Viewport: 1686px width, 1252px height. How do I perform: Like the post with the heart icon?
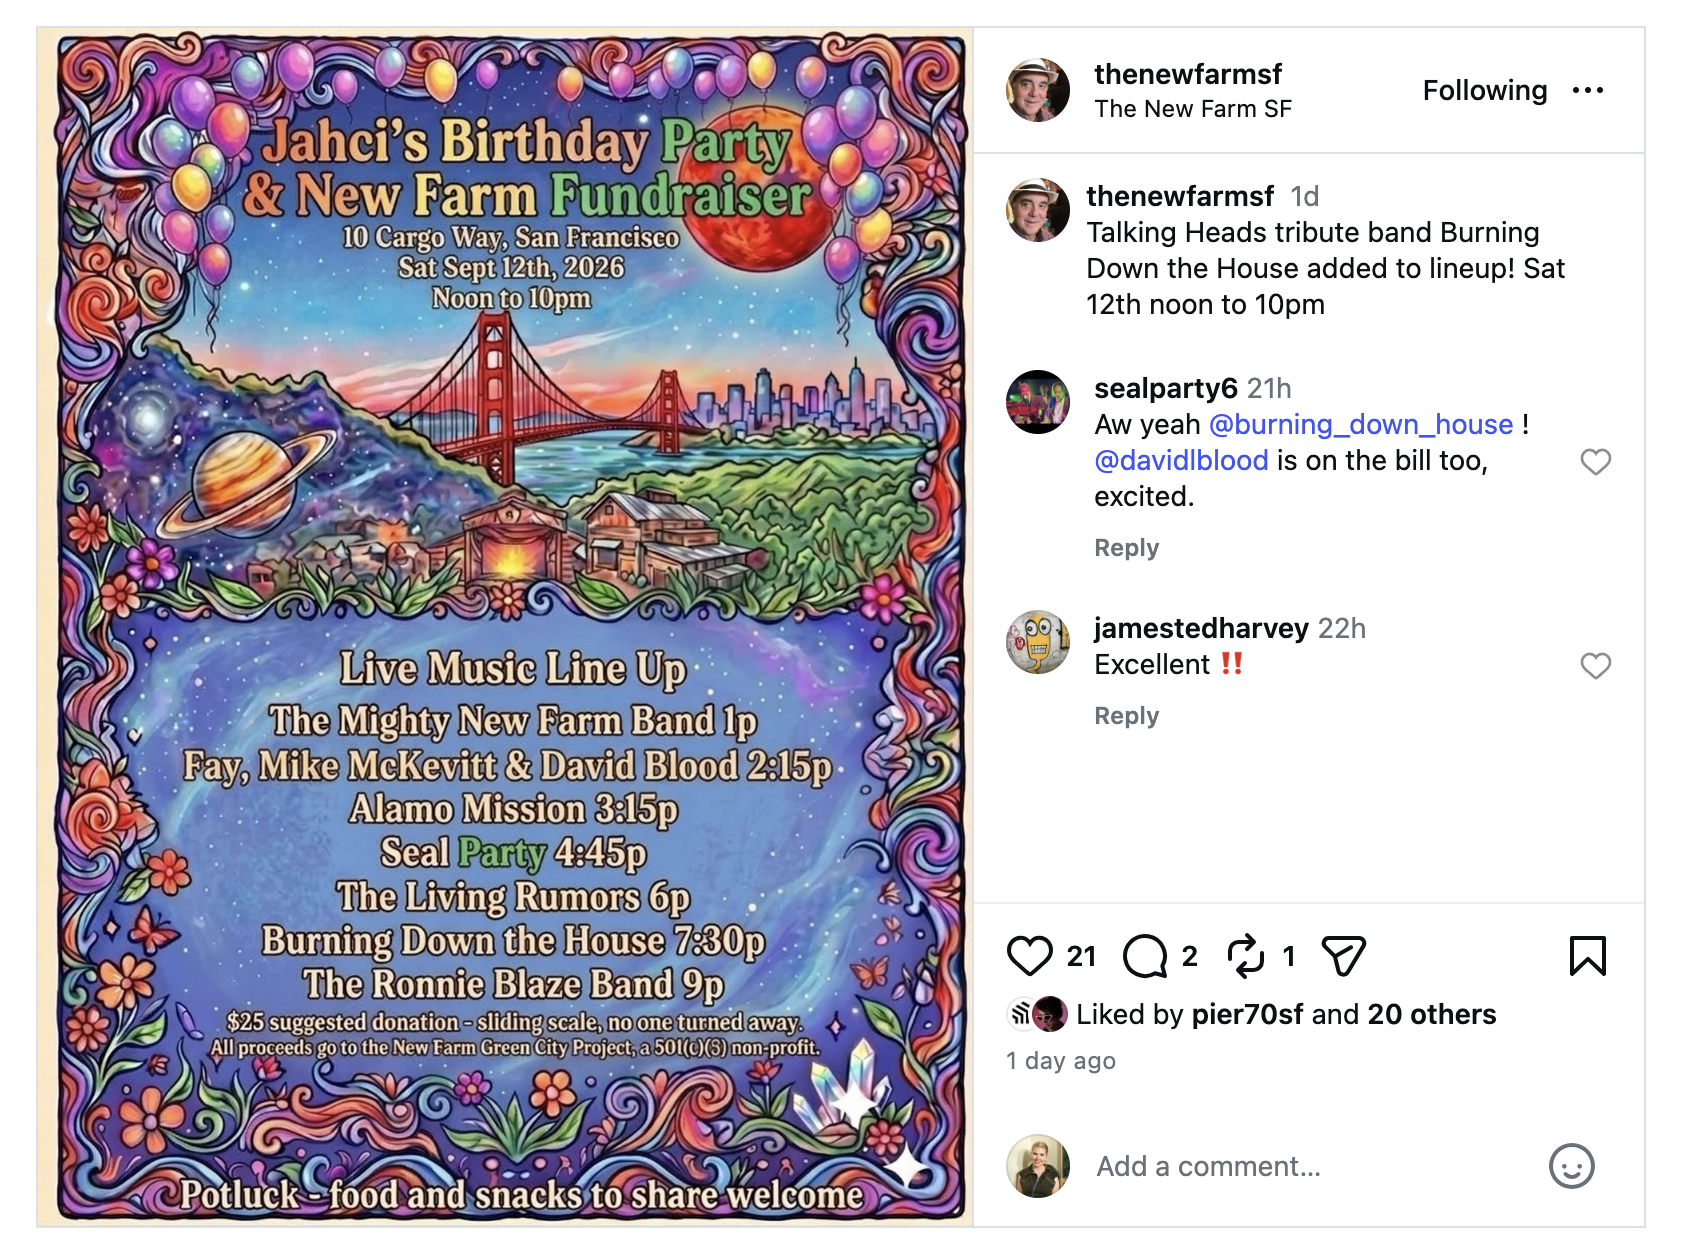[1029, 956]
